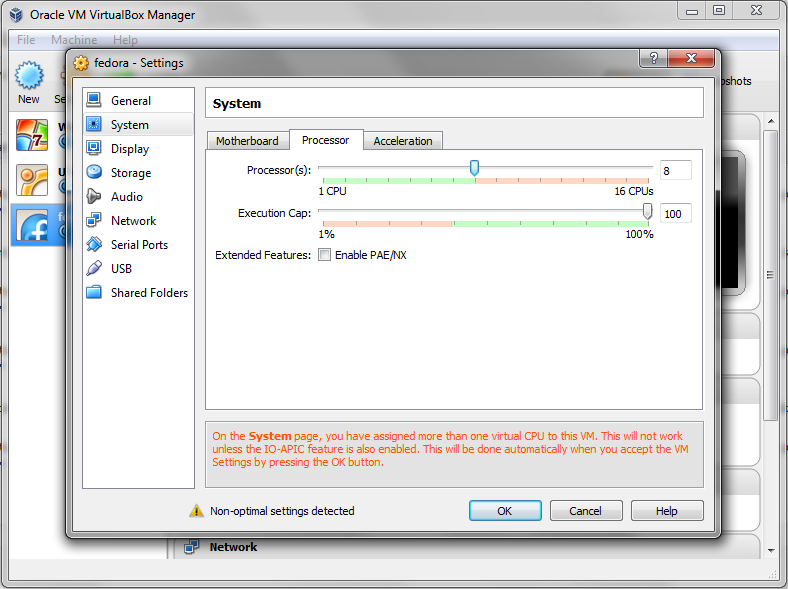788x589 pixels.
Task: Click the Non-optimal settings warning icon
Action: [x=196, y=511]
